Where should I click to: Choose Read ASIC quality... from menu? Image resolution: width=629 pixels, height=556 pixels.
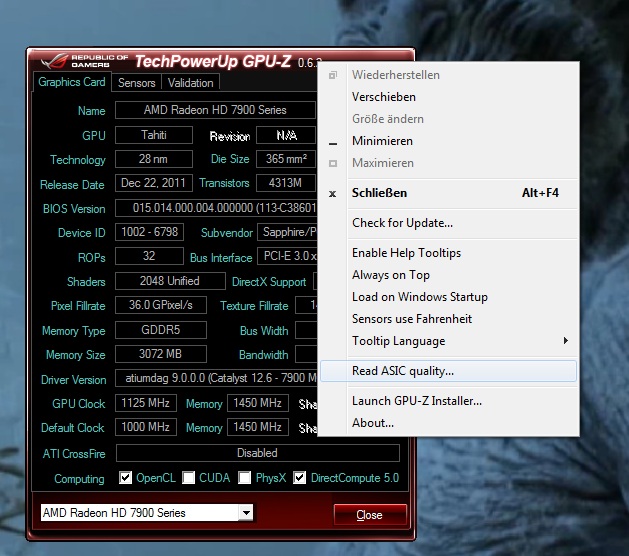pyautogui.click(x=448, y=371)
